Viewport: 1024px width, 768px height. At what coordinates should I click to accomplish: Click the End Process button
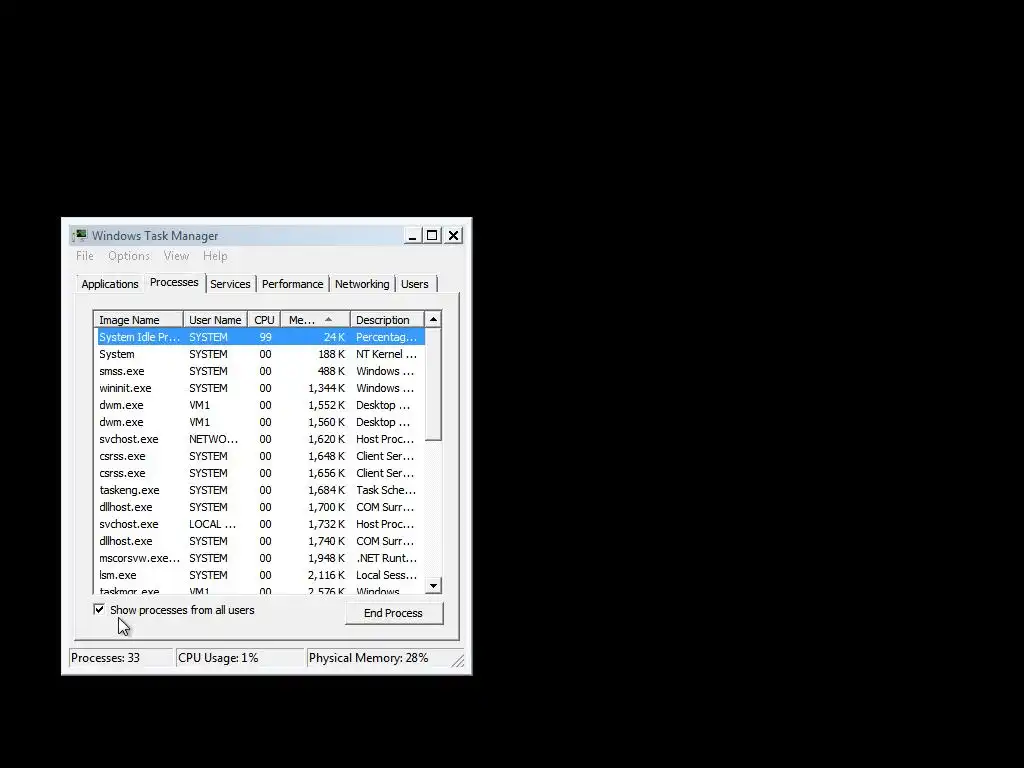click(394, 613)
